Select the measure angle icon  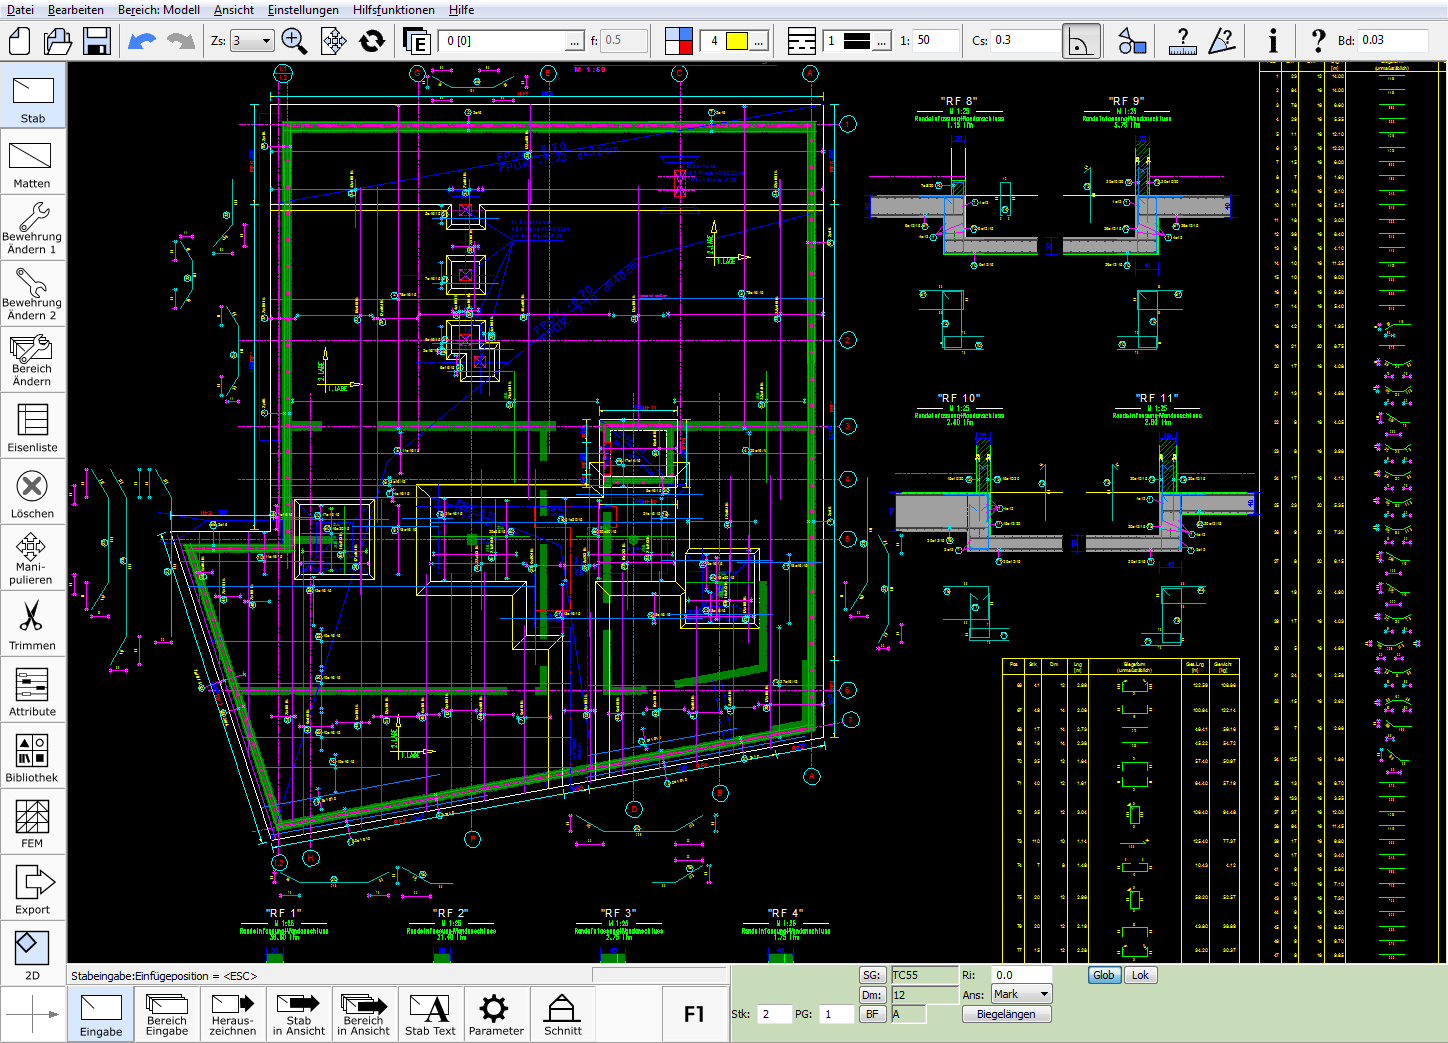pos(1222,41)
